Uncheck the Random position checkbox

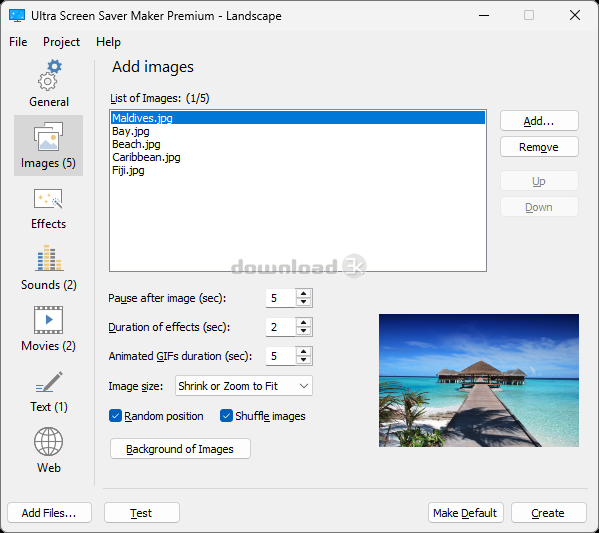[x=115, y=416]
